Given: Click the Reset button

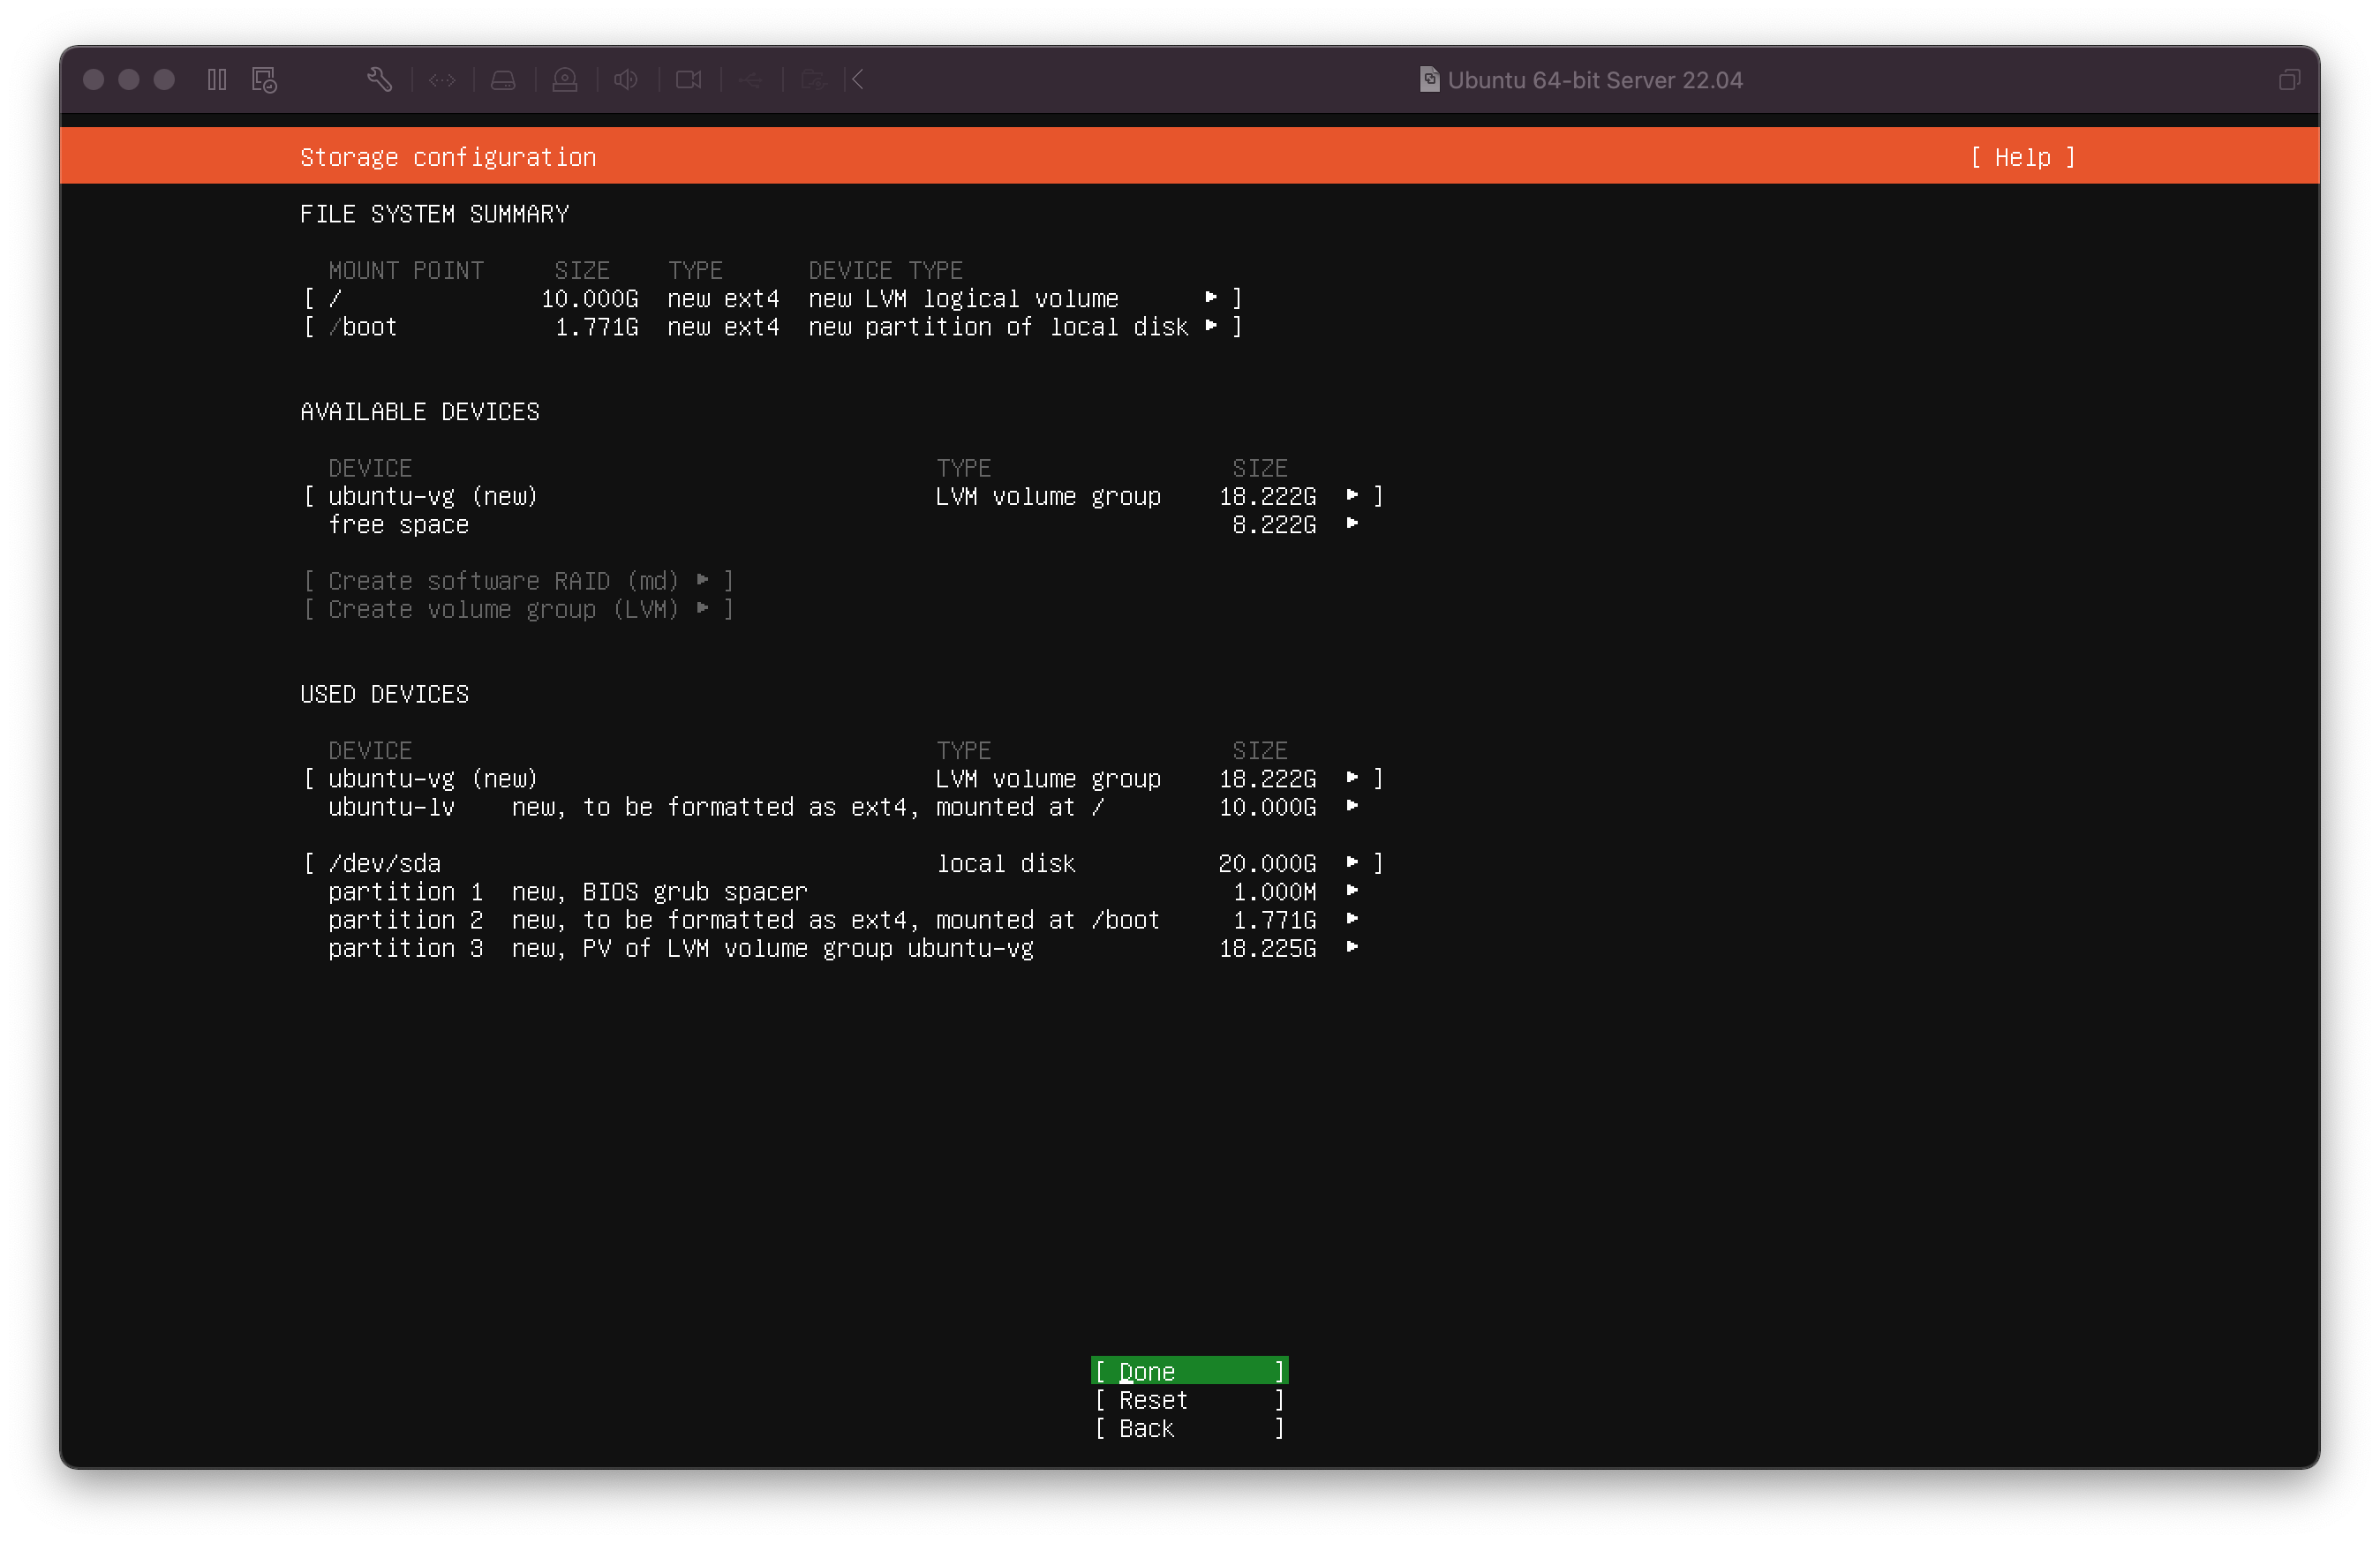Looking at the screenshot, I should [x=1188, y=1400].
